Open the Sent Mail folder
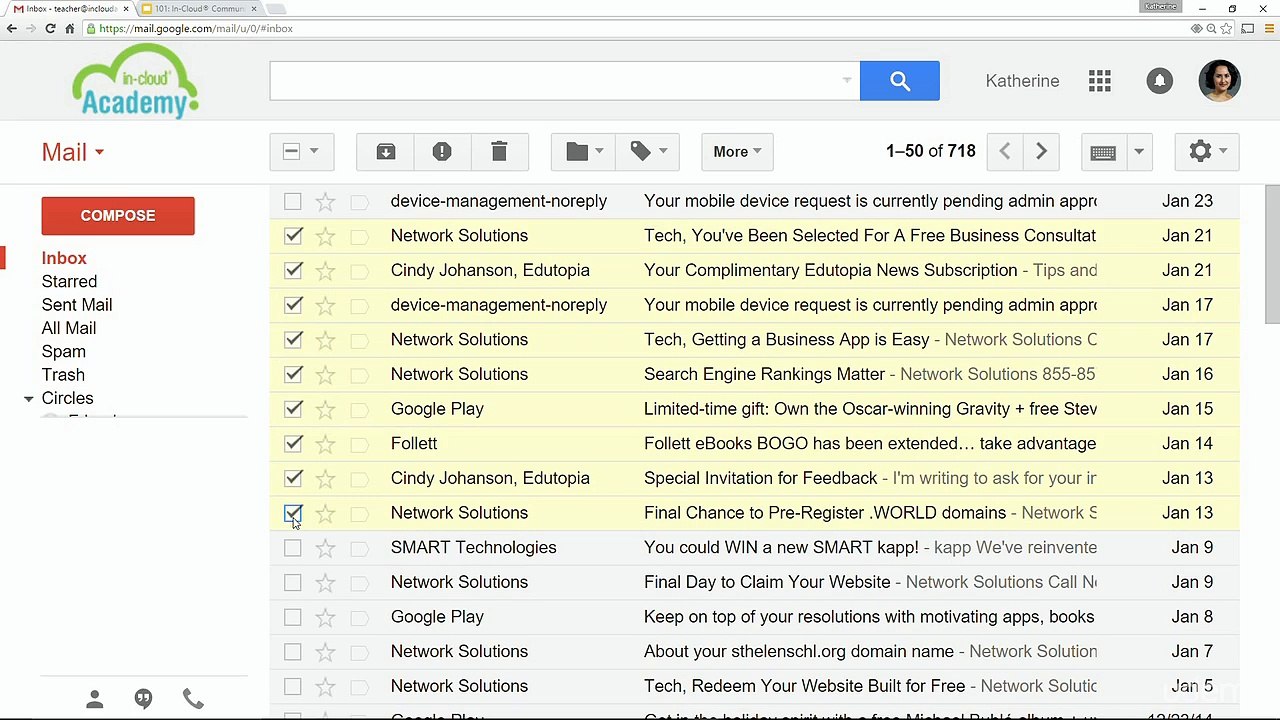This screenshot has width=1280, height=720. (77, 305)
